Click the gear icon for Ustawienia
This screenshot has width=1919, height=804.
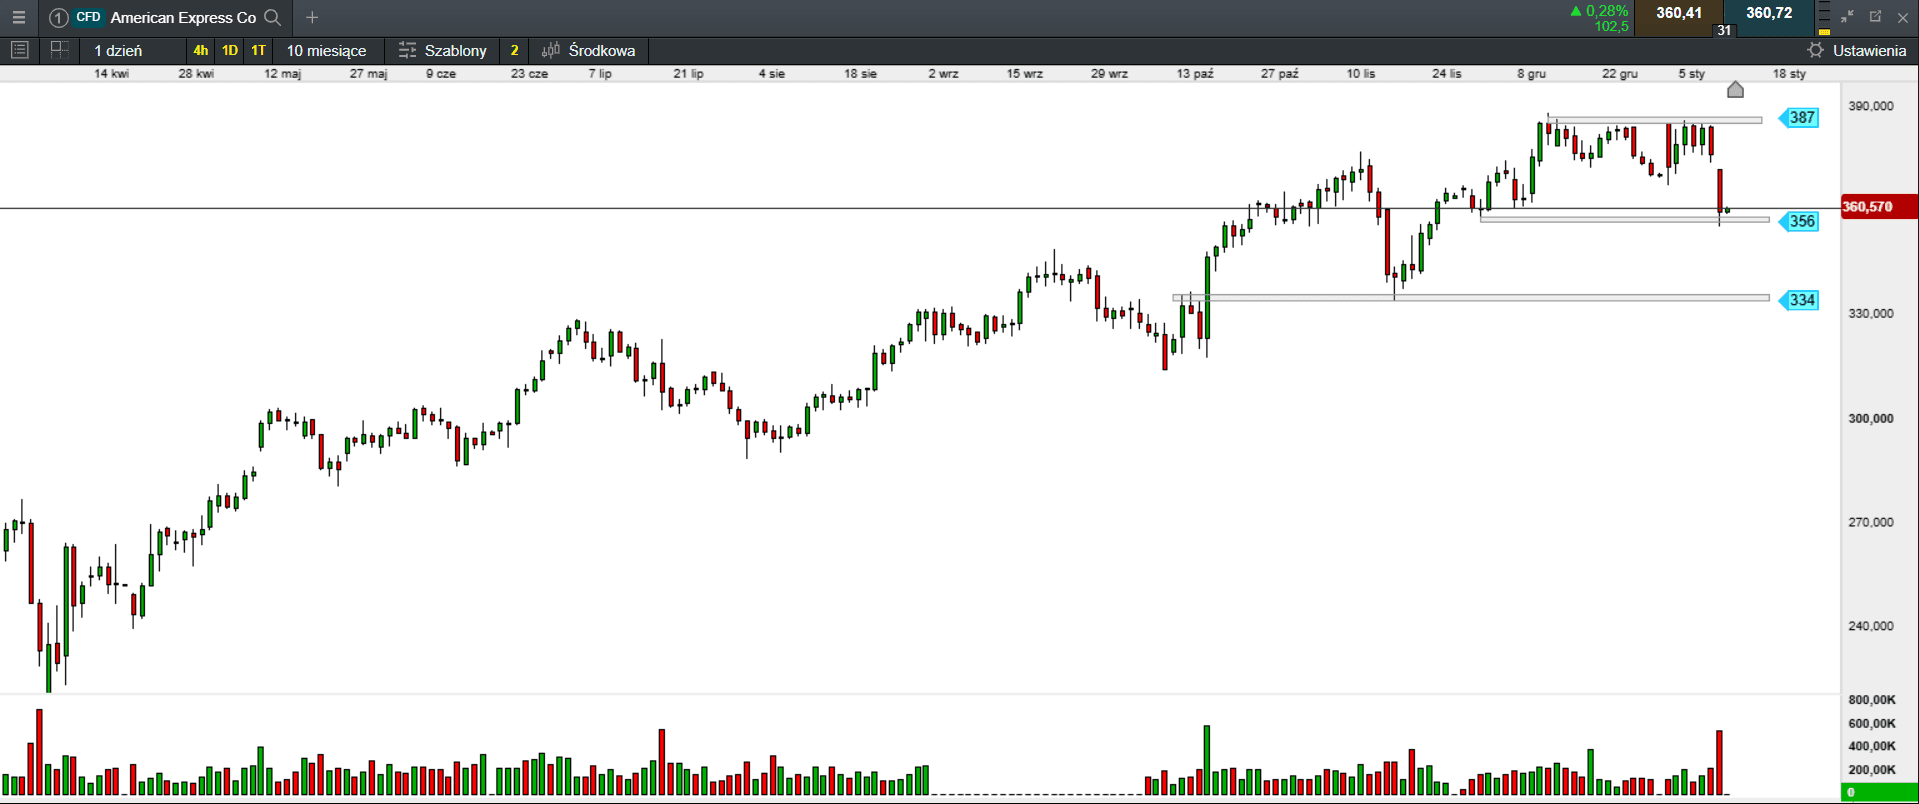click(1815, 50)
